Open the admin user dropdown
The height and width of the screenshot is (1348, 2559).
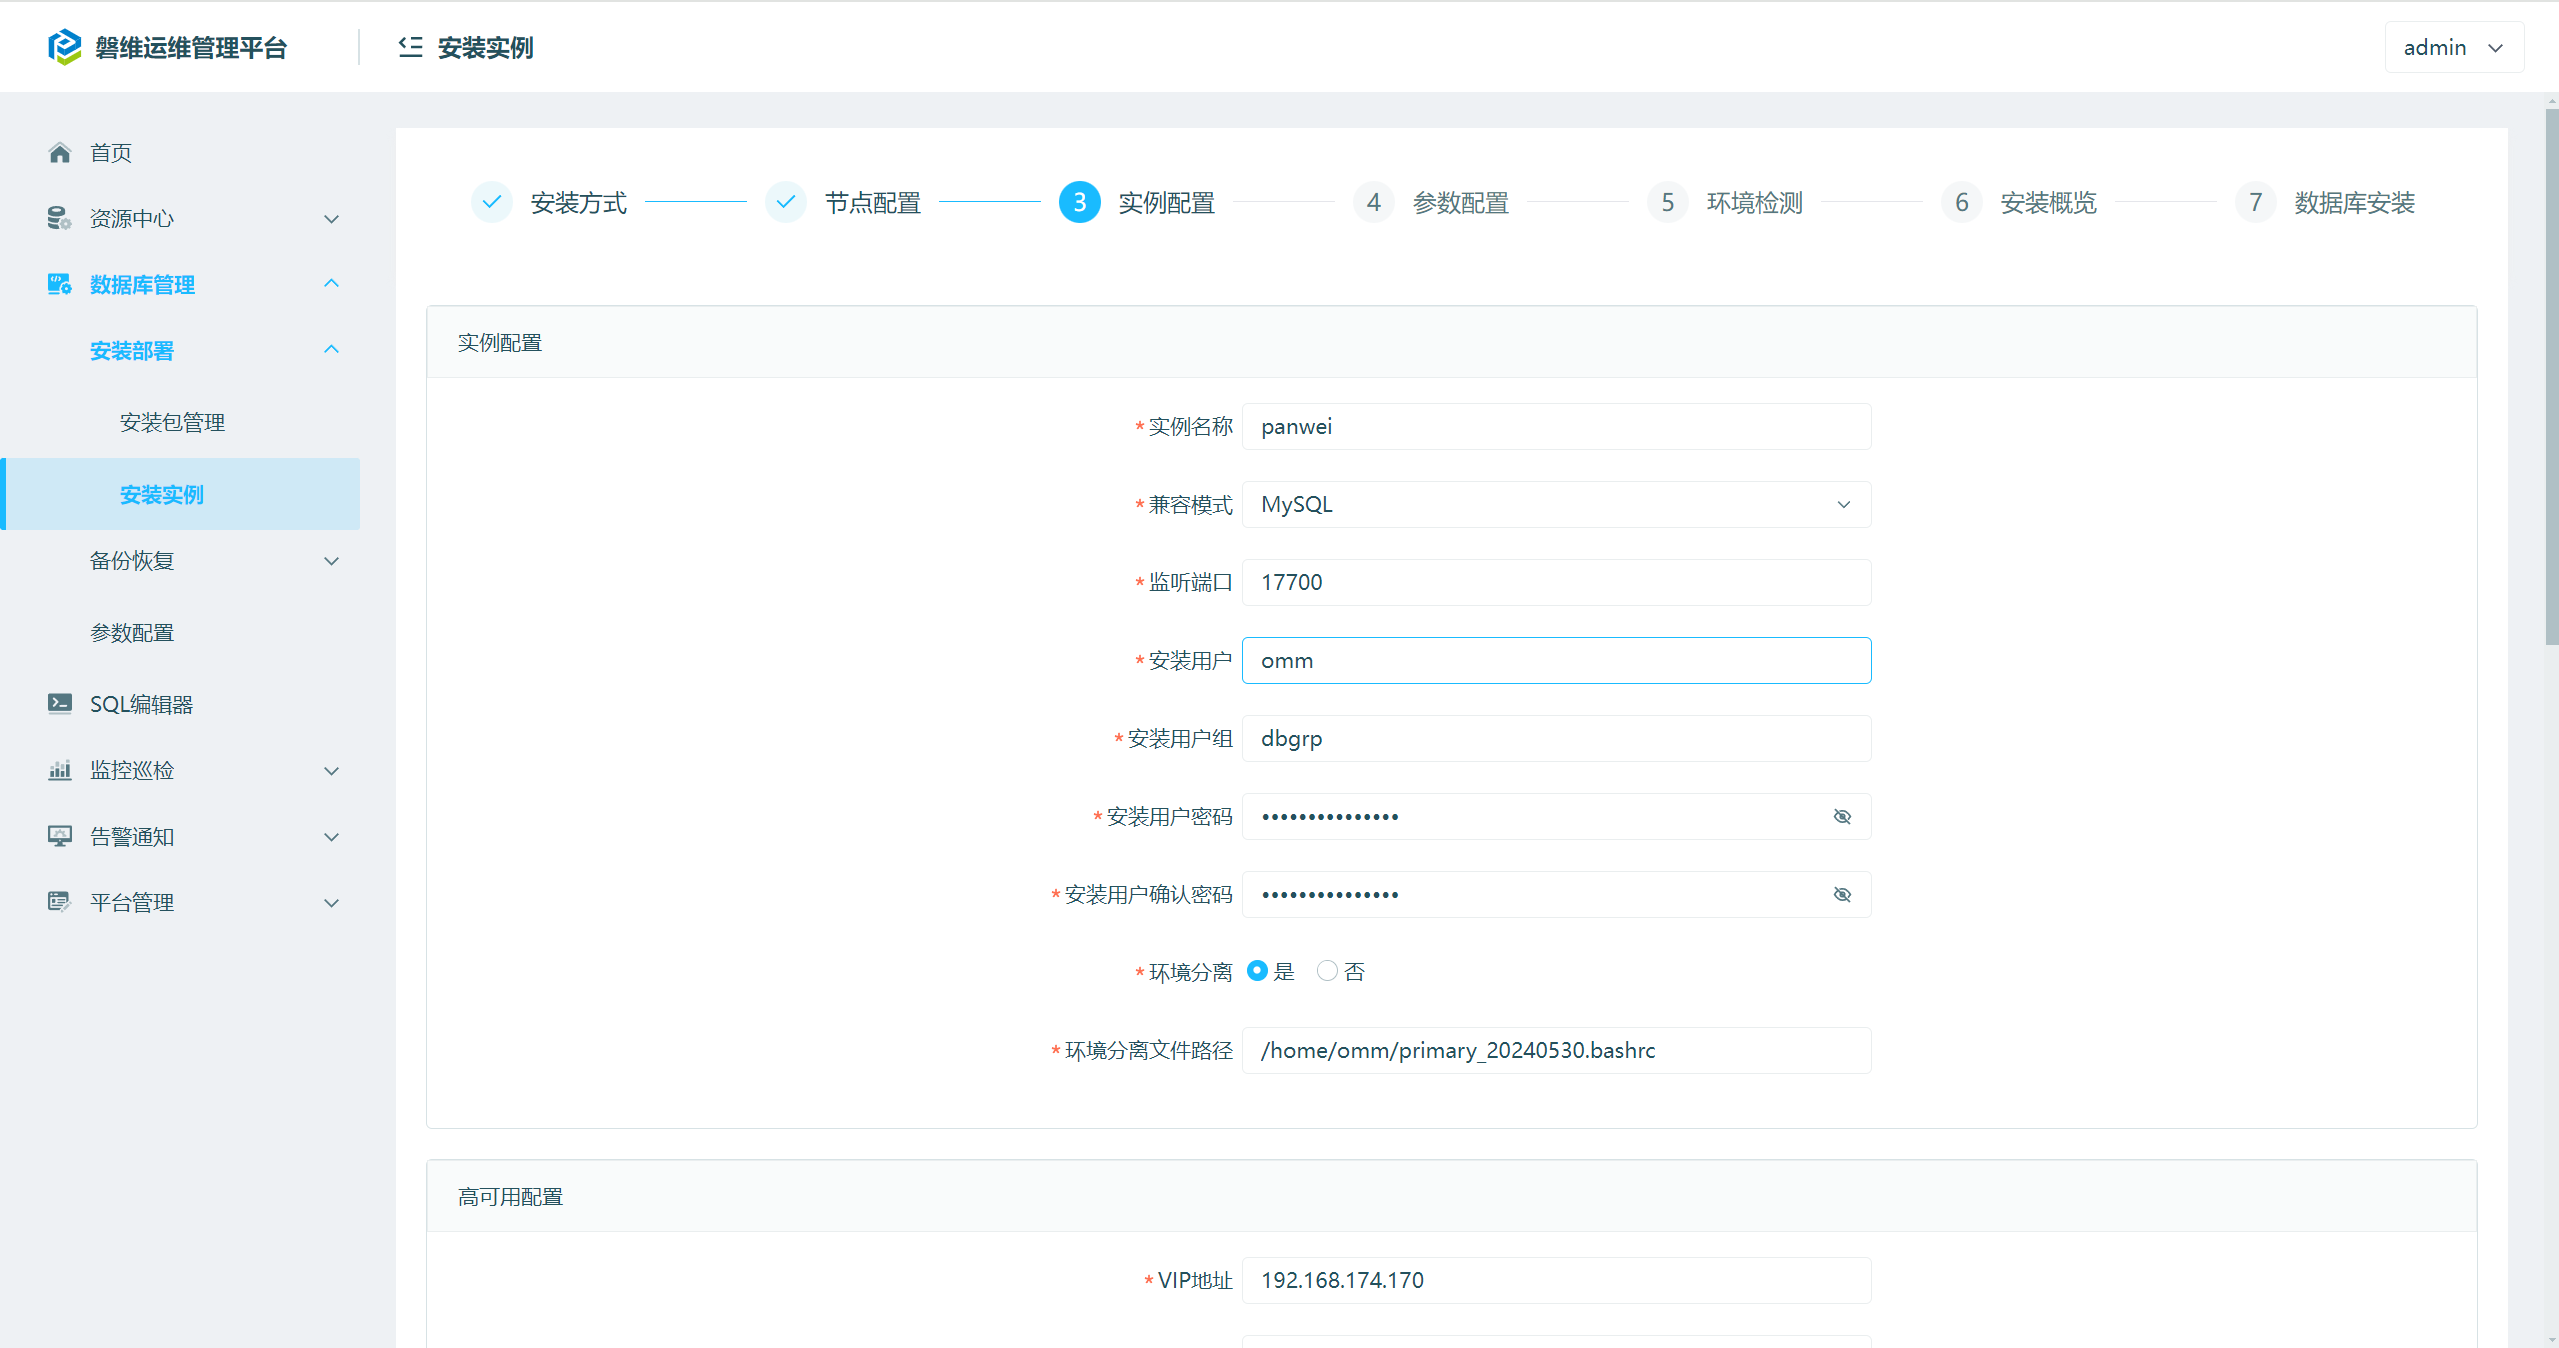pos(2453,47)
